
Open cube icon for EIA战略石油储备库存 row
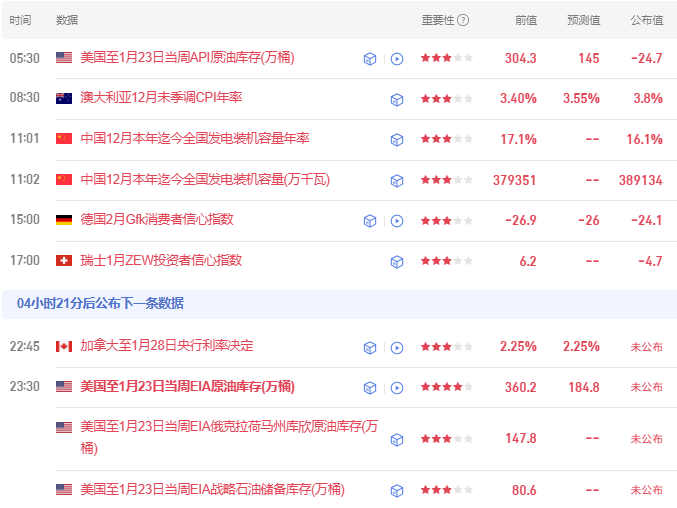pos(397,491)
